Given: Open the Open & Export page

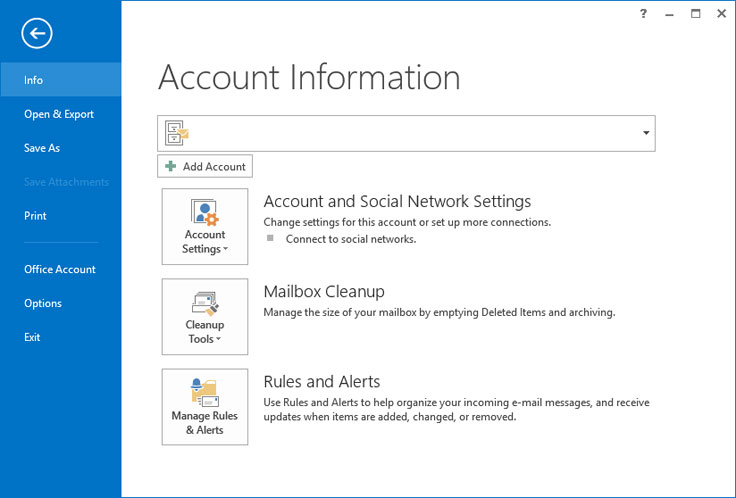Looking at the screenshot, I should click(61, 114).
